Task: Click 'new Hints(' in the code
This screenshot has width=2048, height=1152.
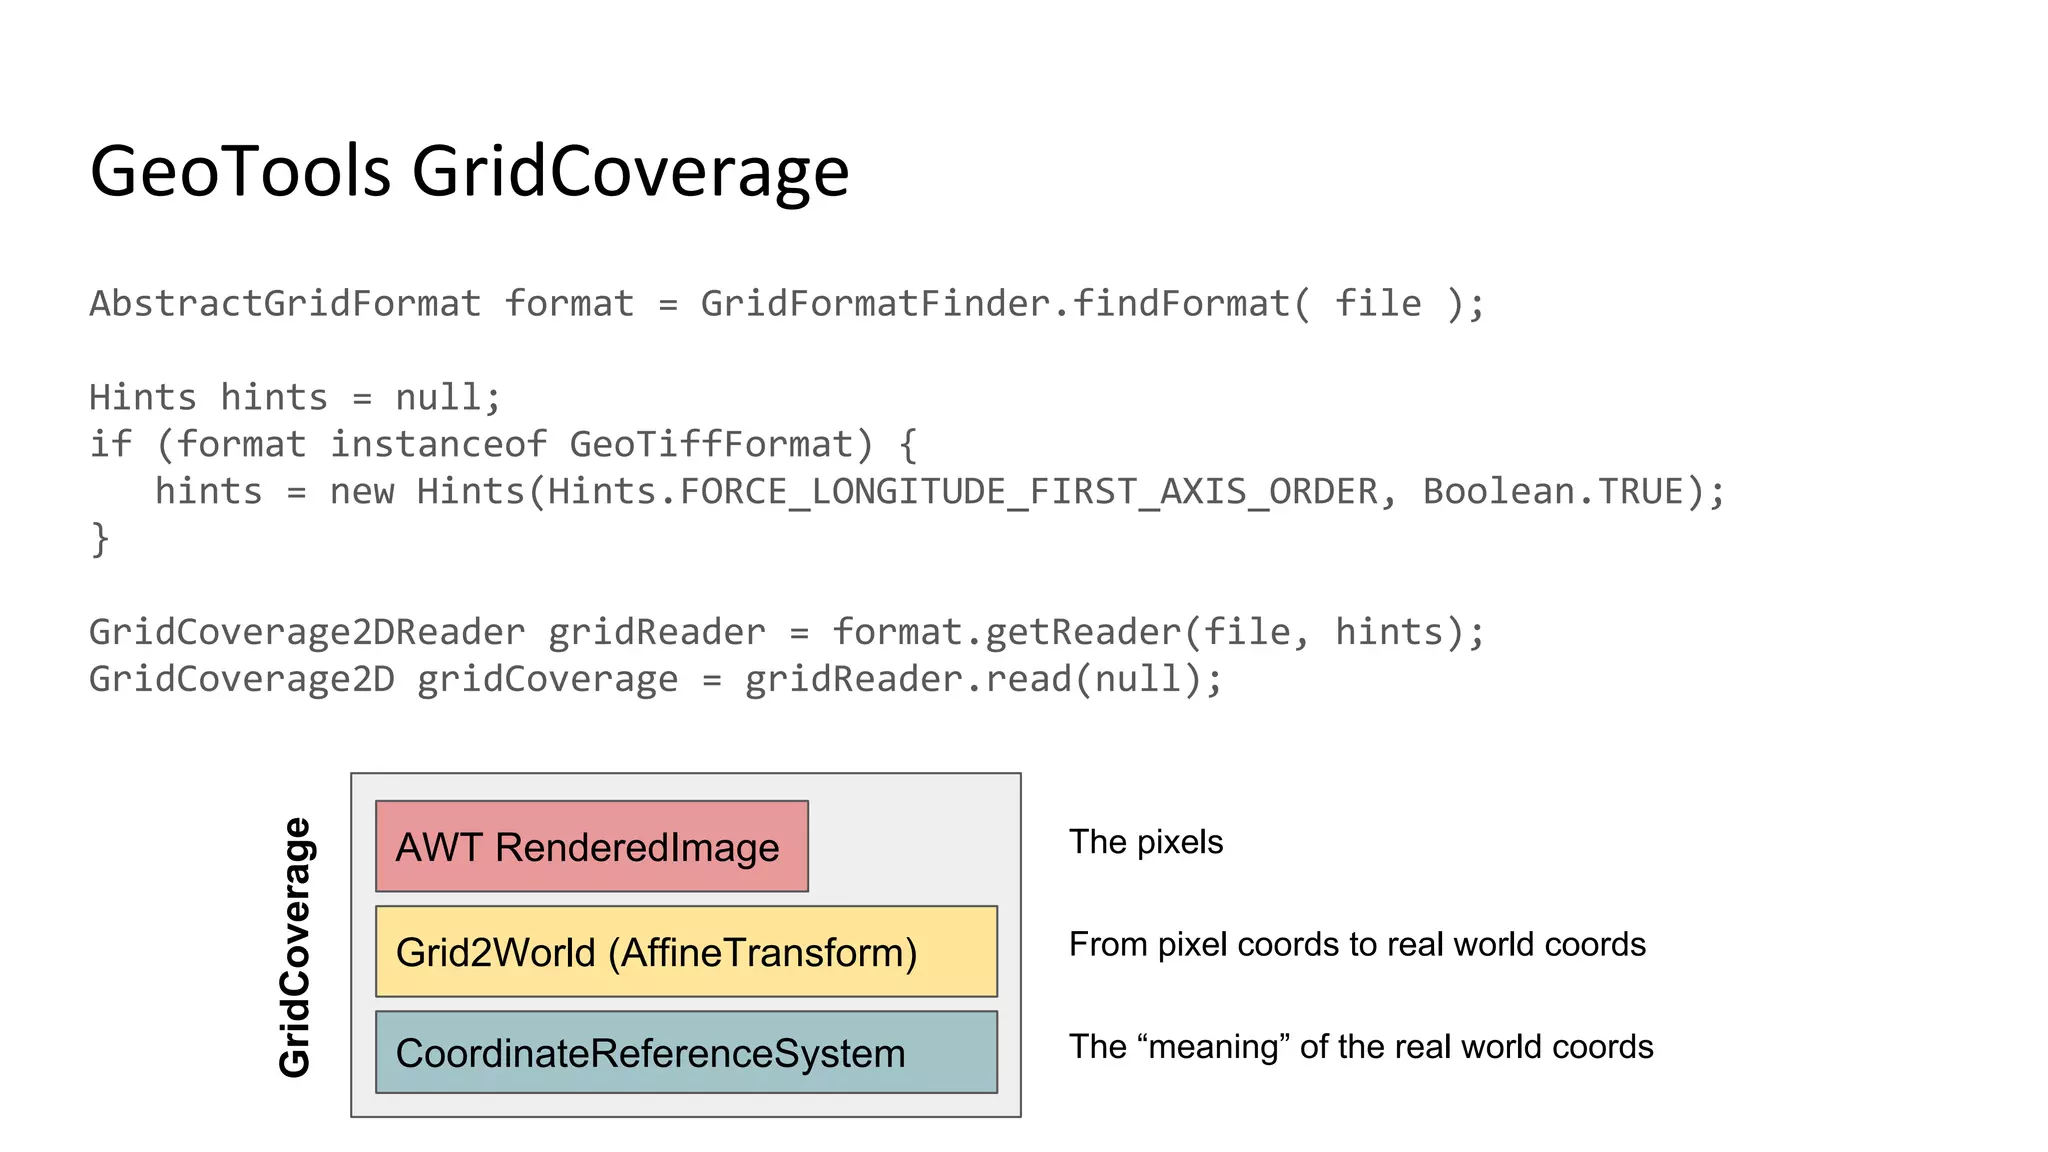Action: (435, 492)
